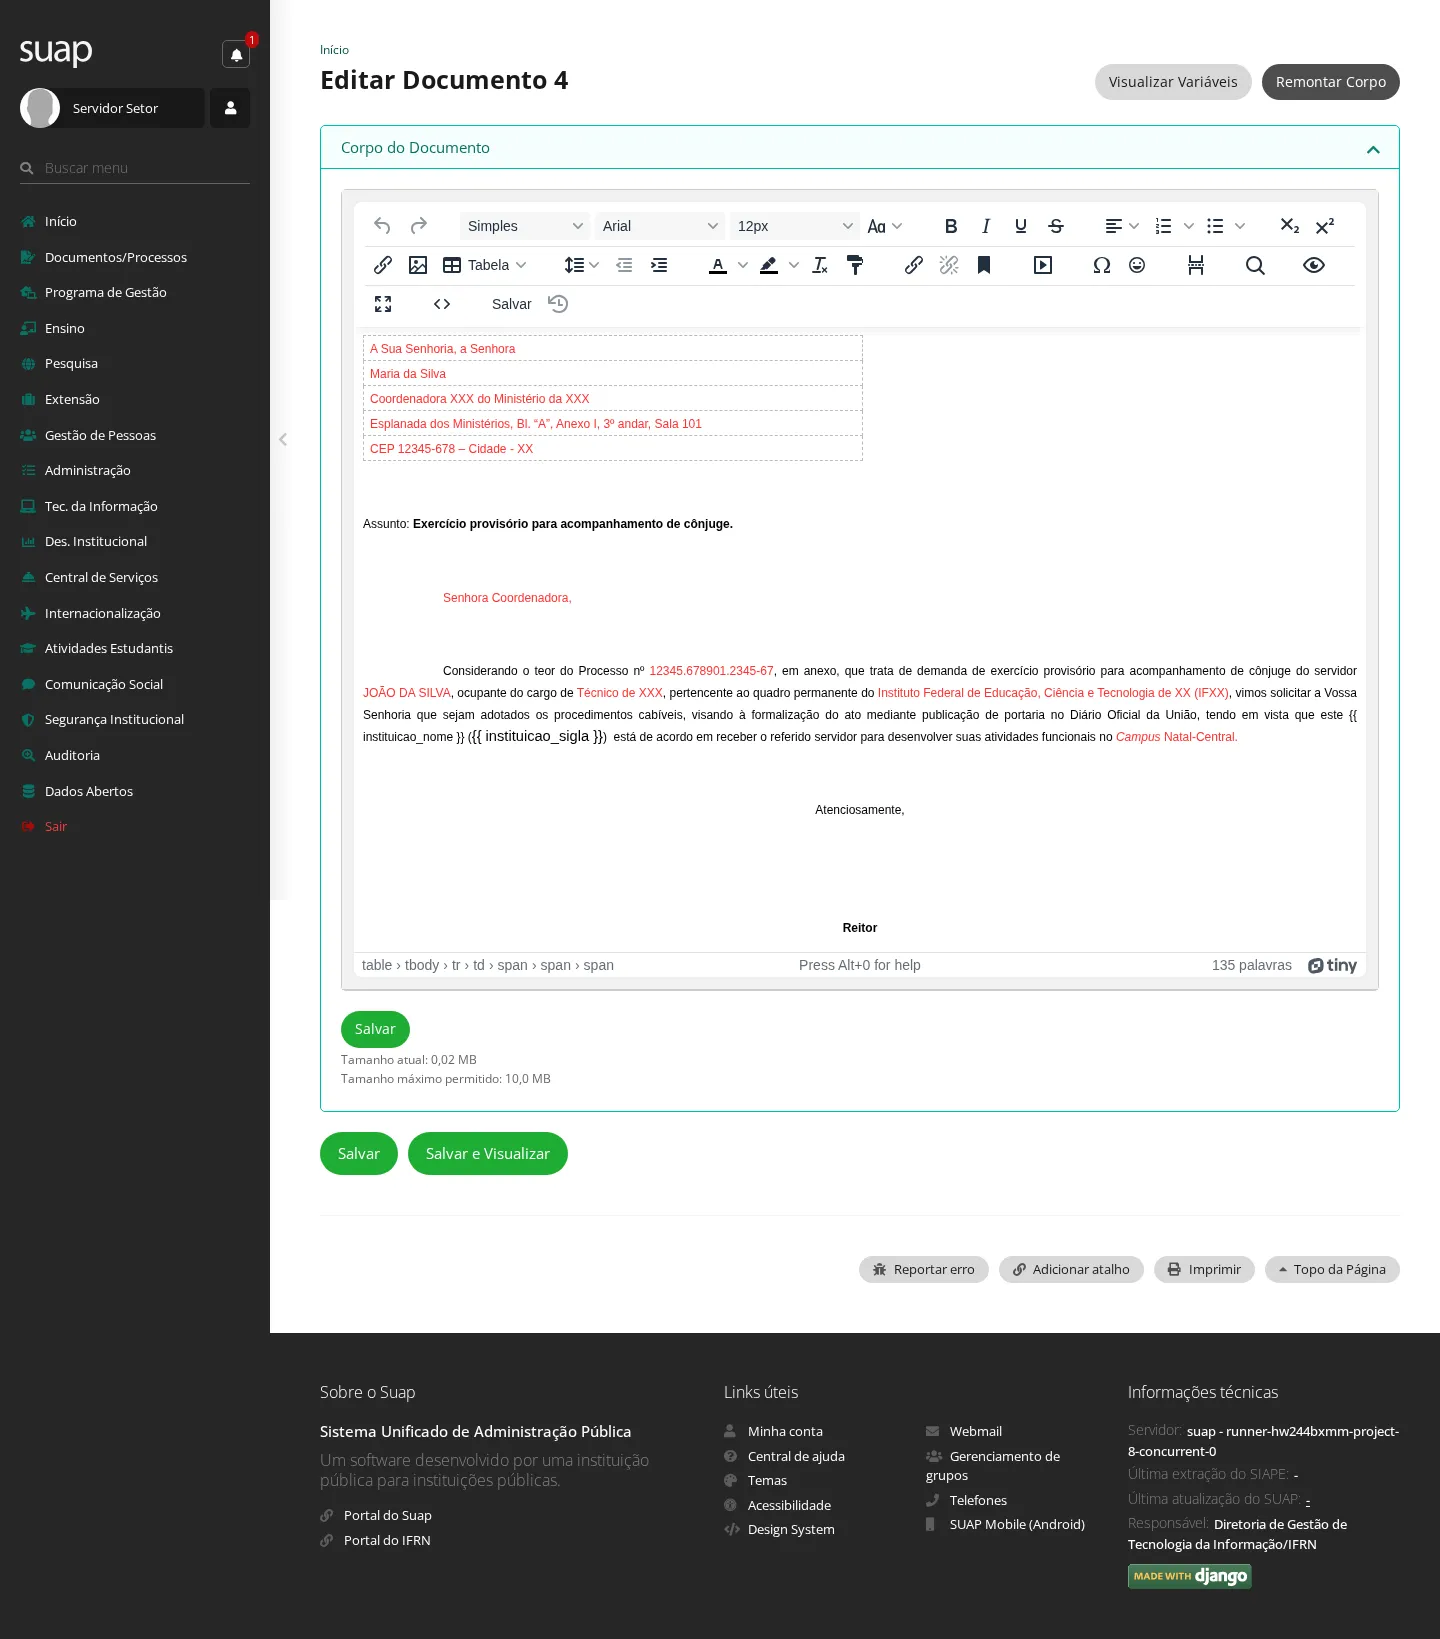Decrease indent with the outdent icon

[624, 265]
